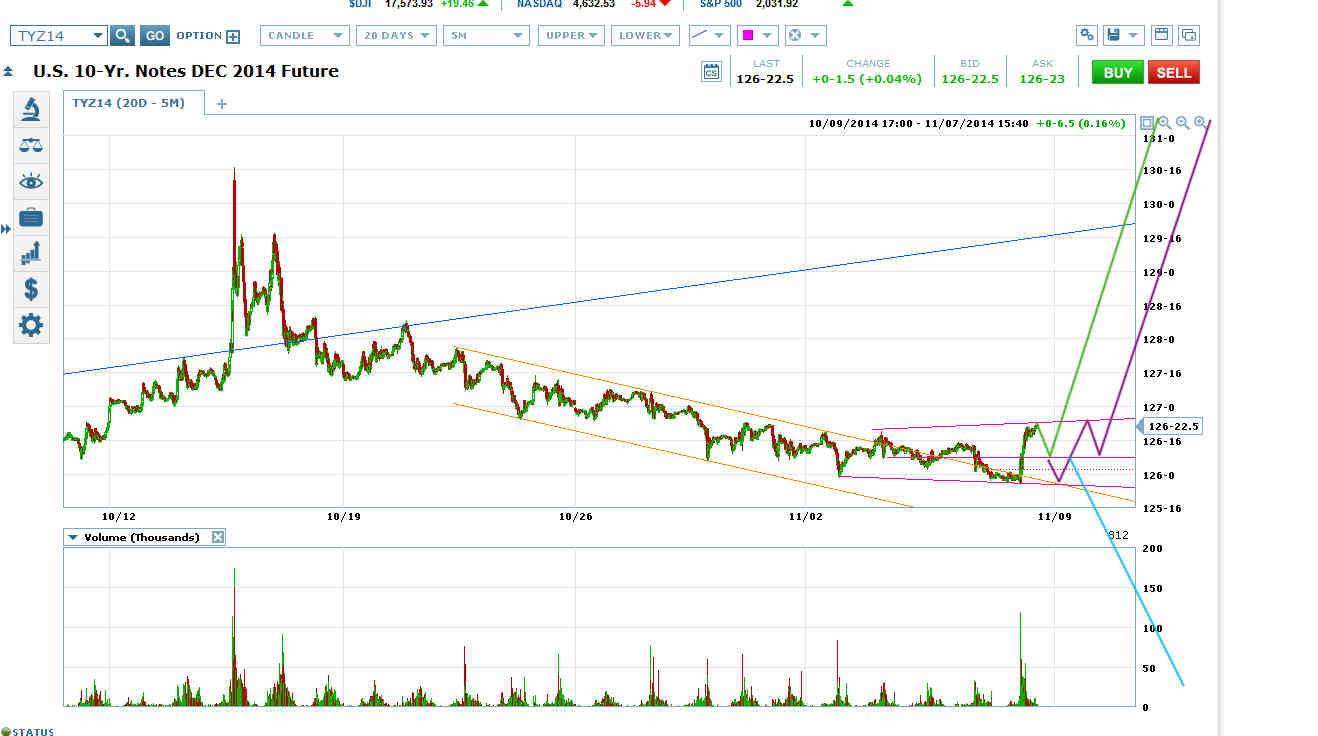
Task: Click the eye watchlist icon in the sidebar
Action: 31,181
